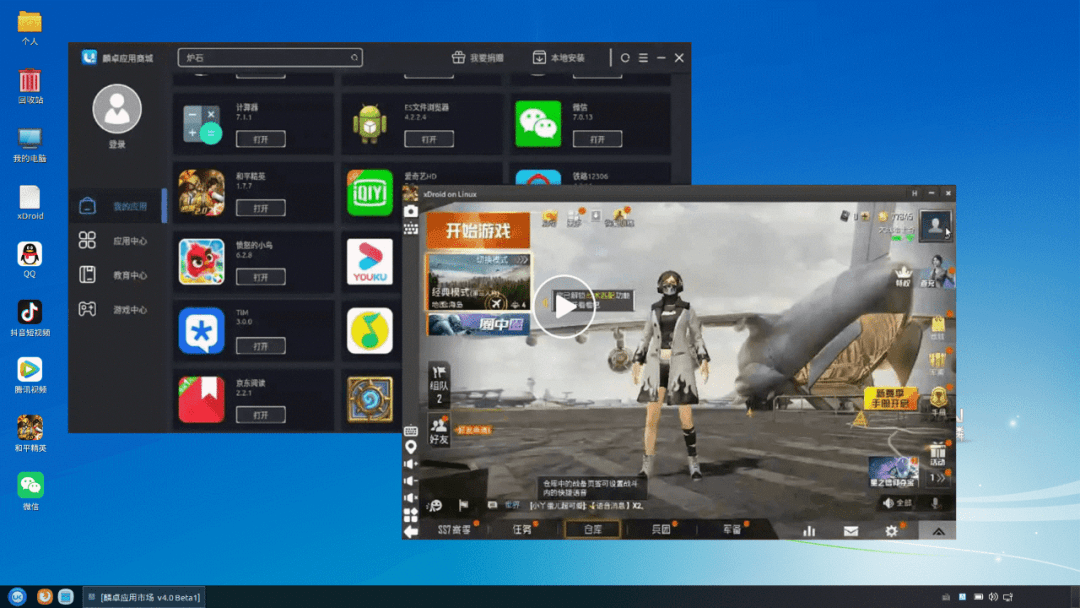
Task: Open the 回收站 recycle bin desktop icon
Action: click(x=30, y=85)
